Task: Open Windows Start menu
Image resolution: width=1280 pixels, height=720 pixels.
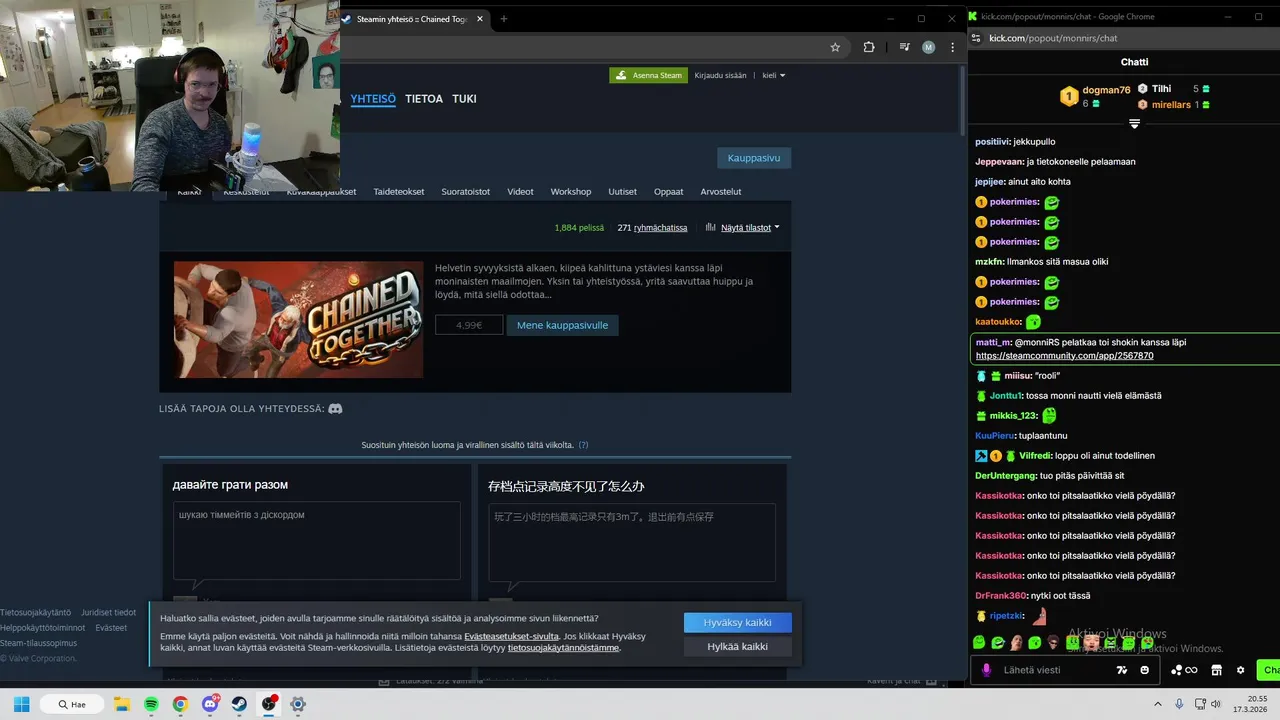Action: [21, 704]
